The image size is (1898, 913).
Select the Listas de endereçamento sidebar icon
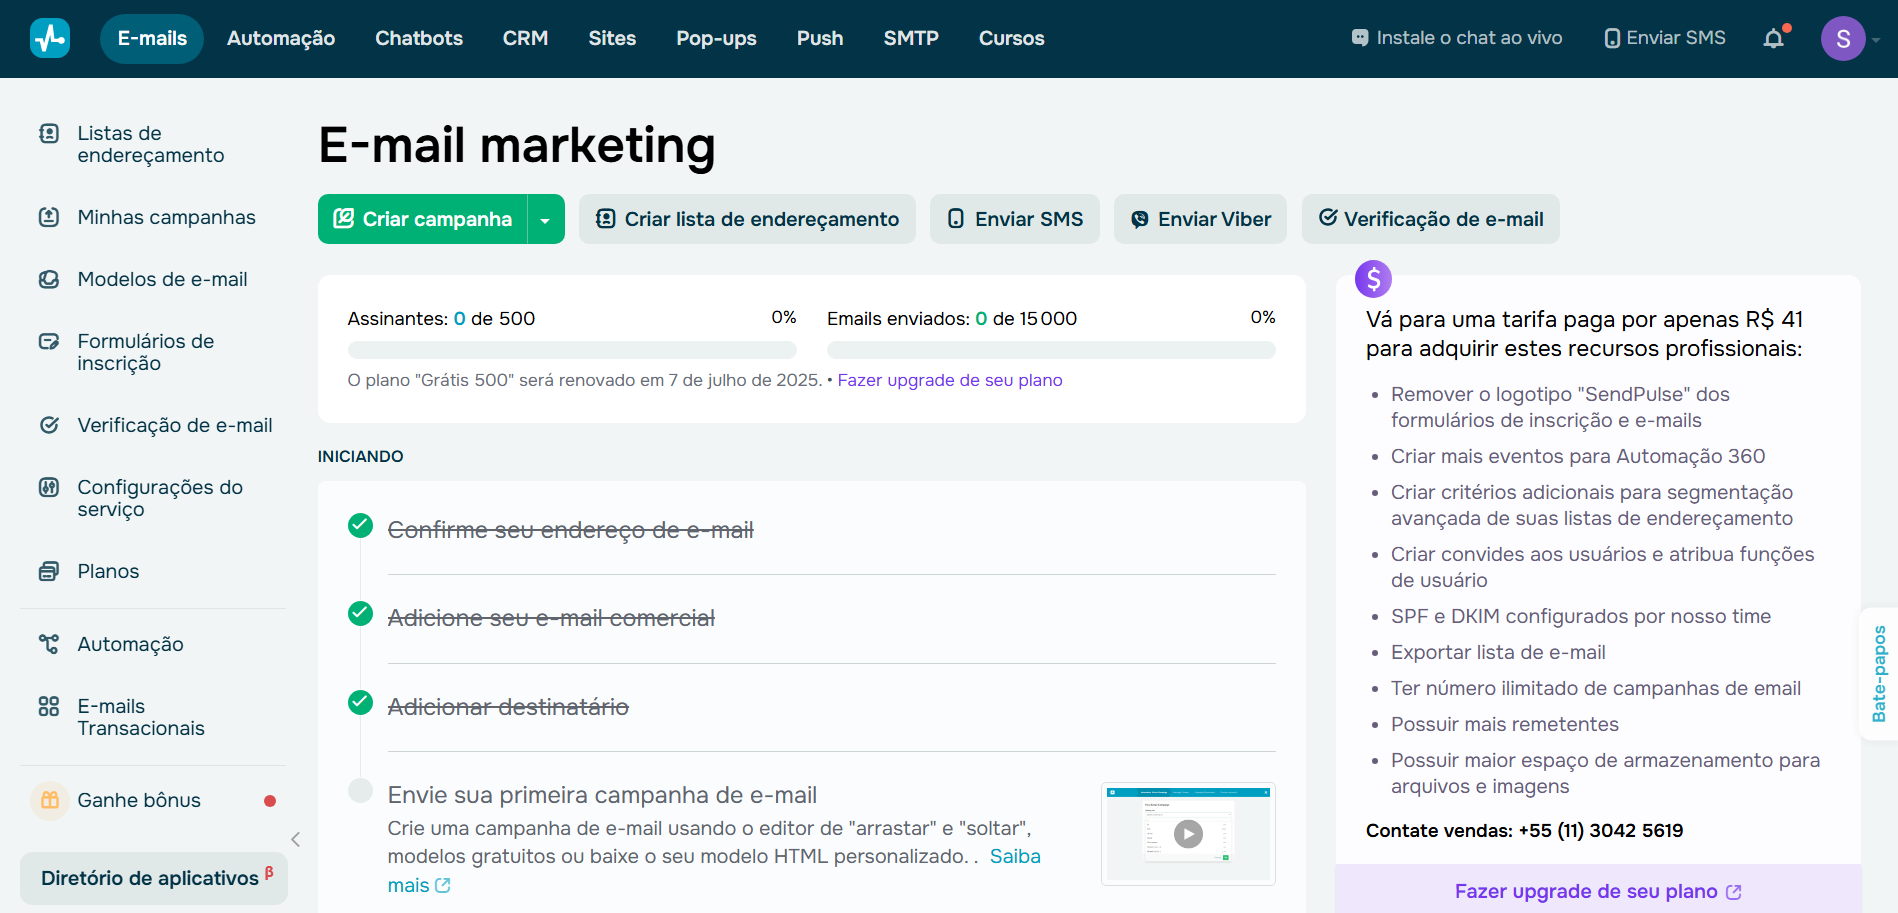[x=49, y=133]
